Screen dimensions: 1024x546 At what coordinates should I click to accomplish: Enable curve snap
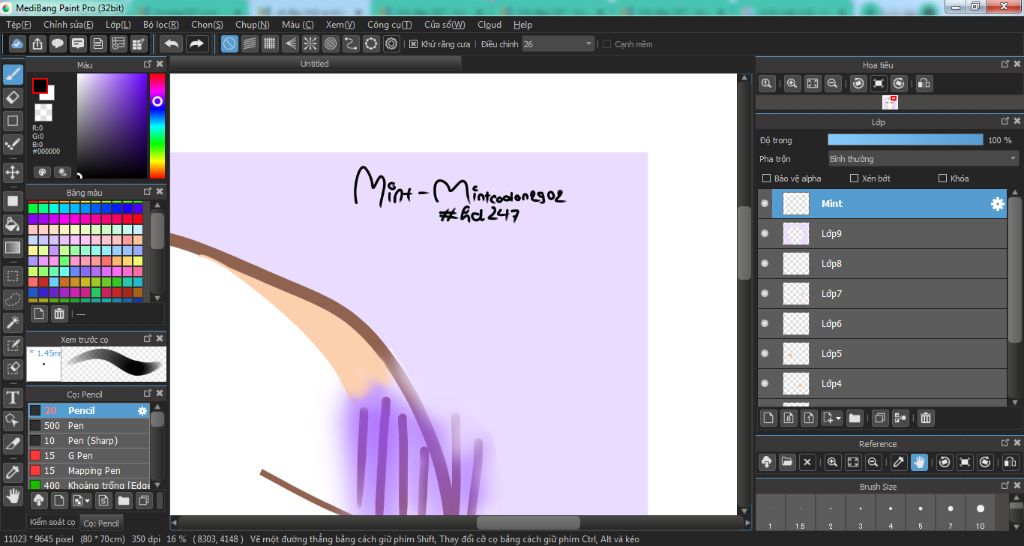[351, 44]
